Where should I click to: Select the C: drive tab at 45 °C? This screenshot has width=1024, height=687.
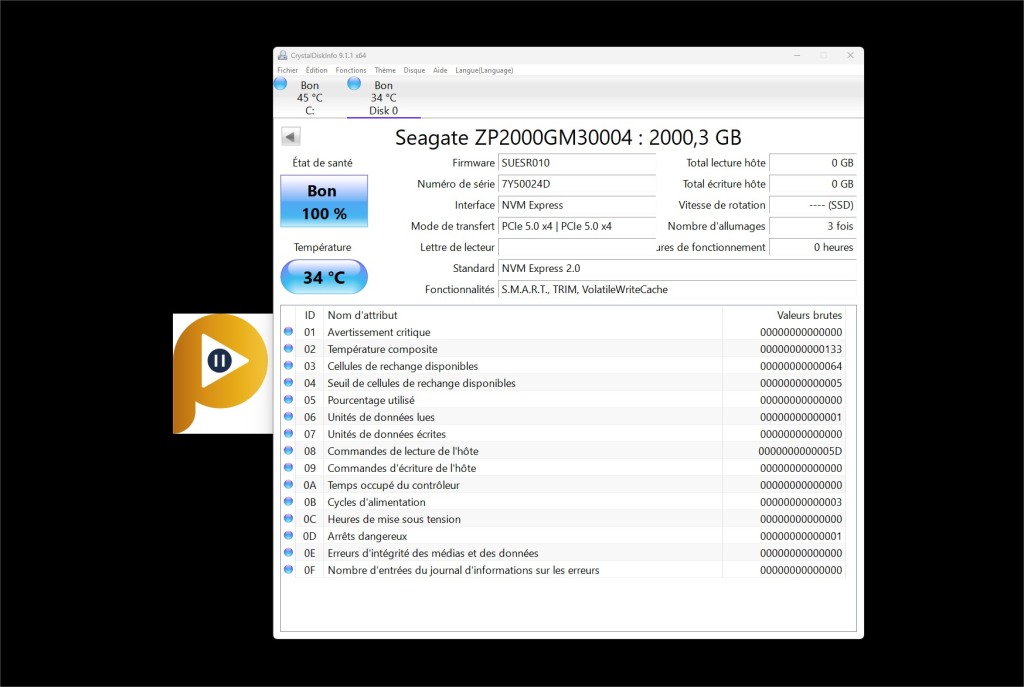(x=310, y=98)
